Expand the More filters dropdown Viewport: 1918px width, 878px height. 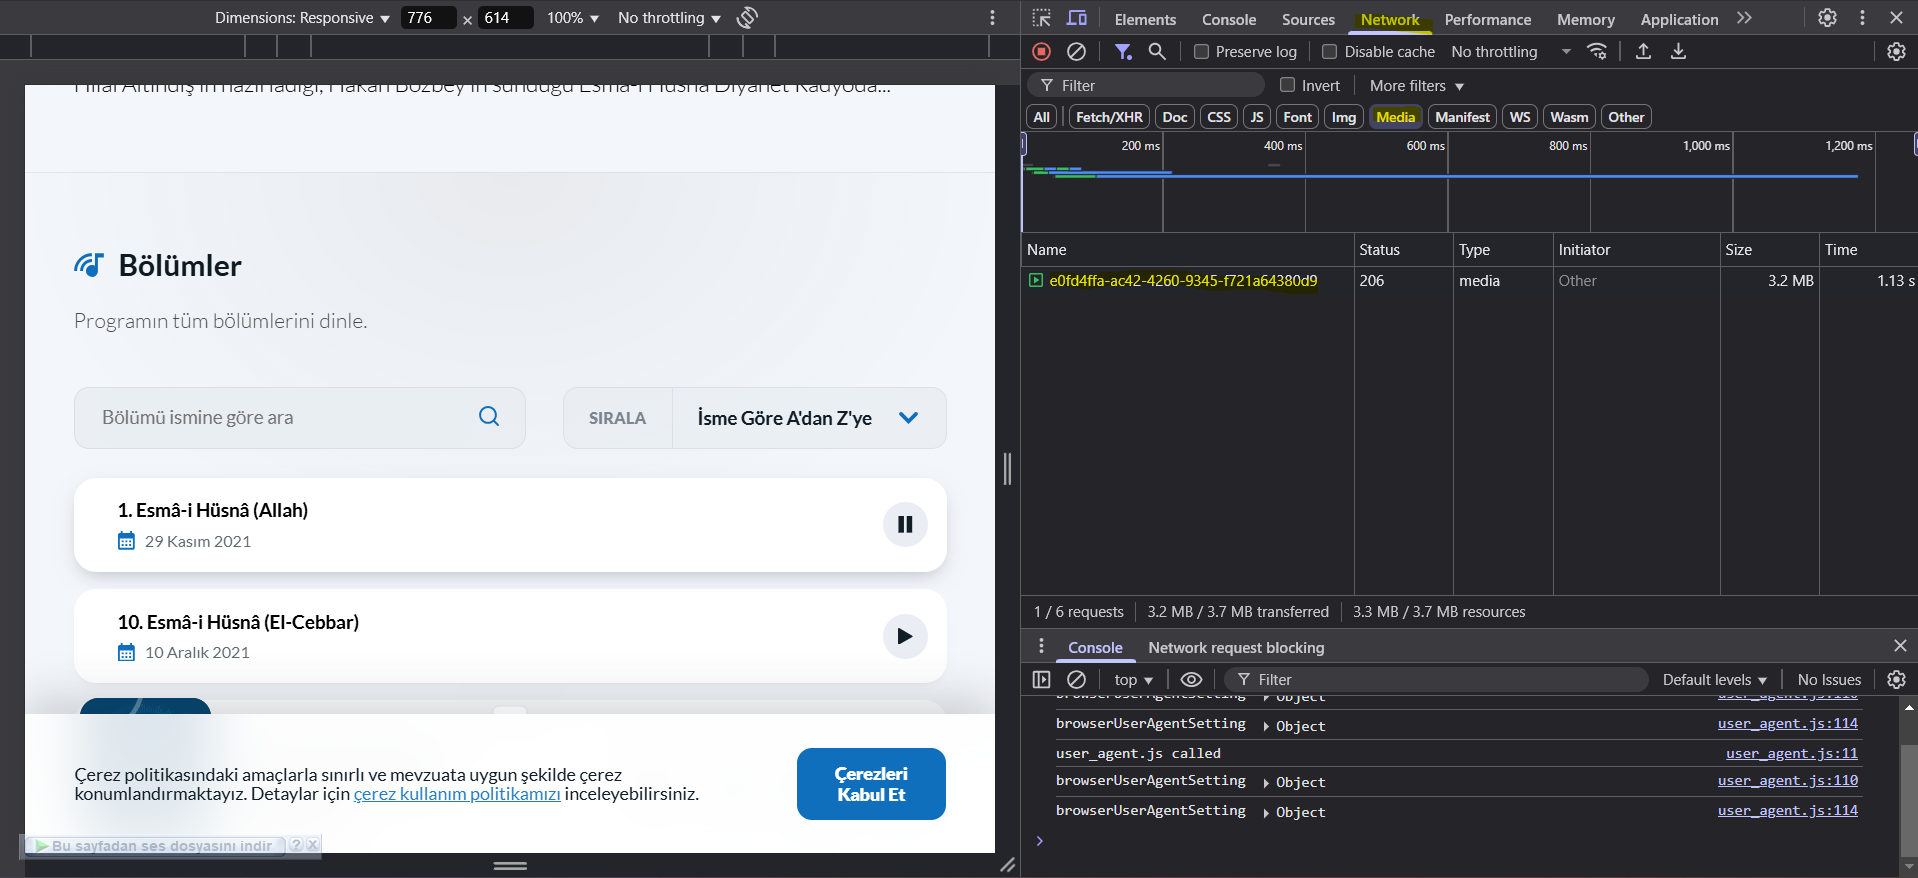pos(1416,85)
